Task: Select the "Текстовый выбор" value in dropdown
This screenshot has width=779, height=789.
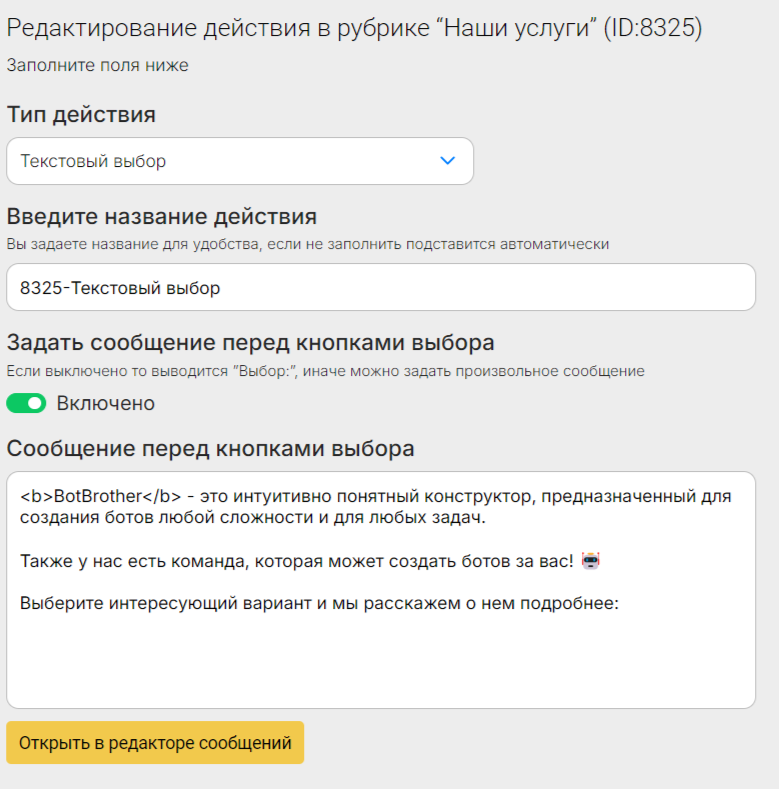Action: click(x=93, y=161)
